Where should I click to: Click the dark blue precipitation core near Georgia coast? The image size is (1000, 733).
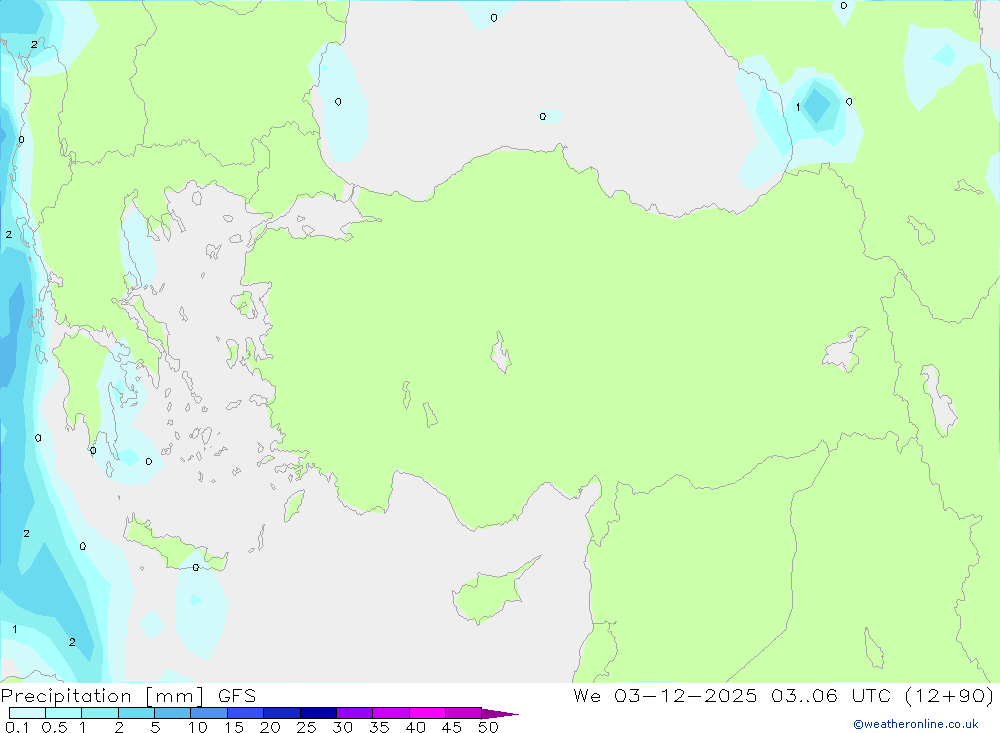[x=817, y=105]
